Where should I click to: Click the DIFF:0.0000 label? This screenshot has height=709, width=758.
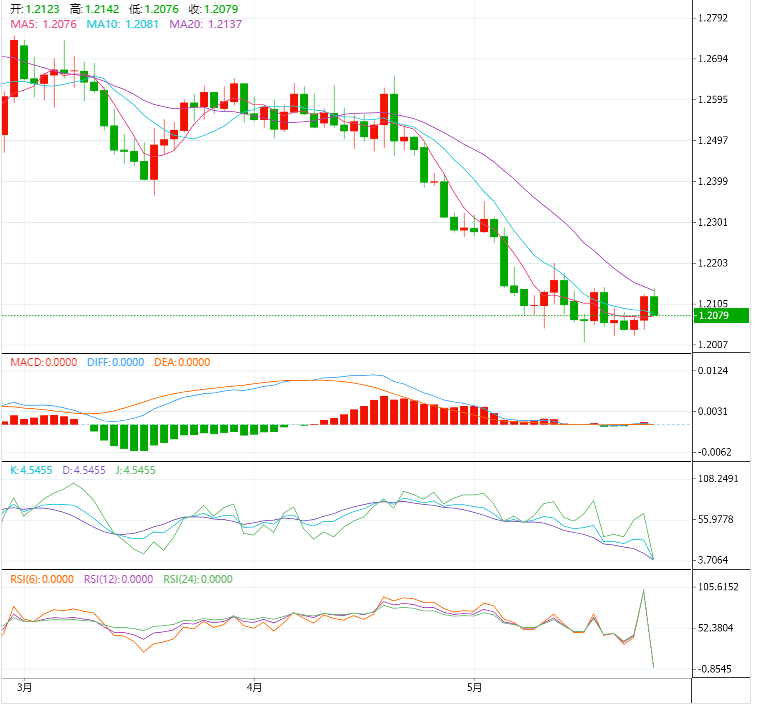point(116,362)
